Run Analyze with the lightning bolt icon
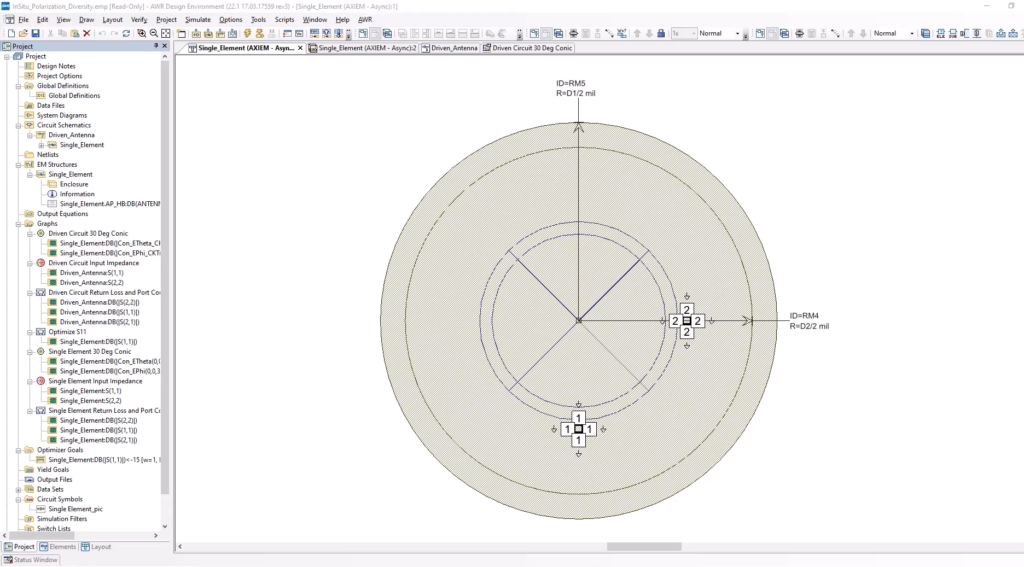 pyautogui.click(x=248, y=33)
